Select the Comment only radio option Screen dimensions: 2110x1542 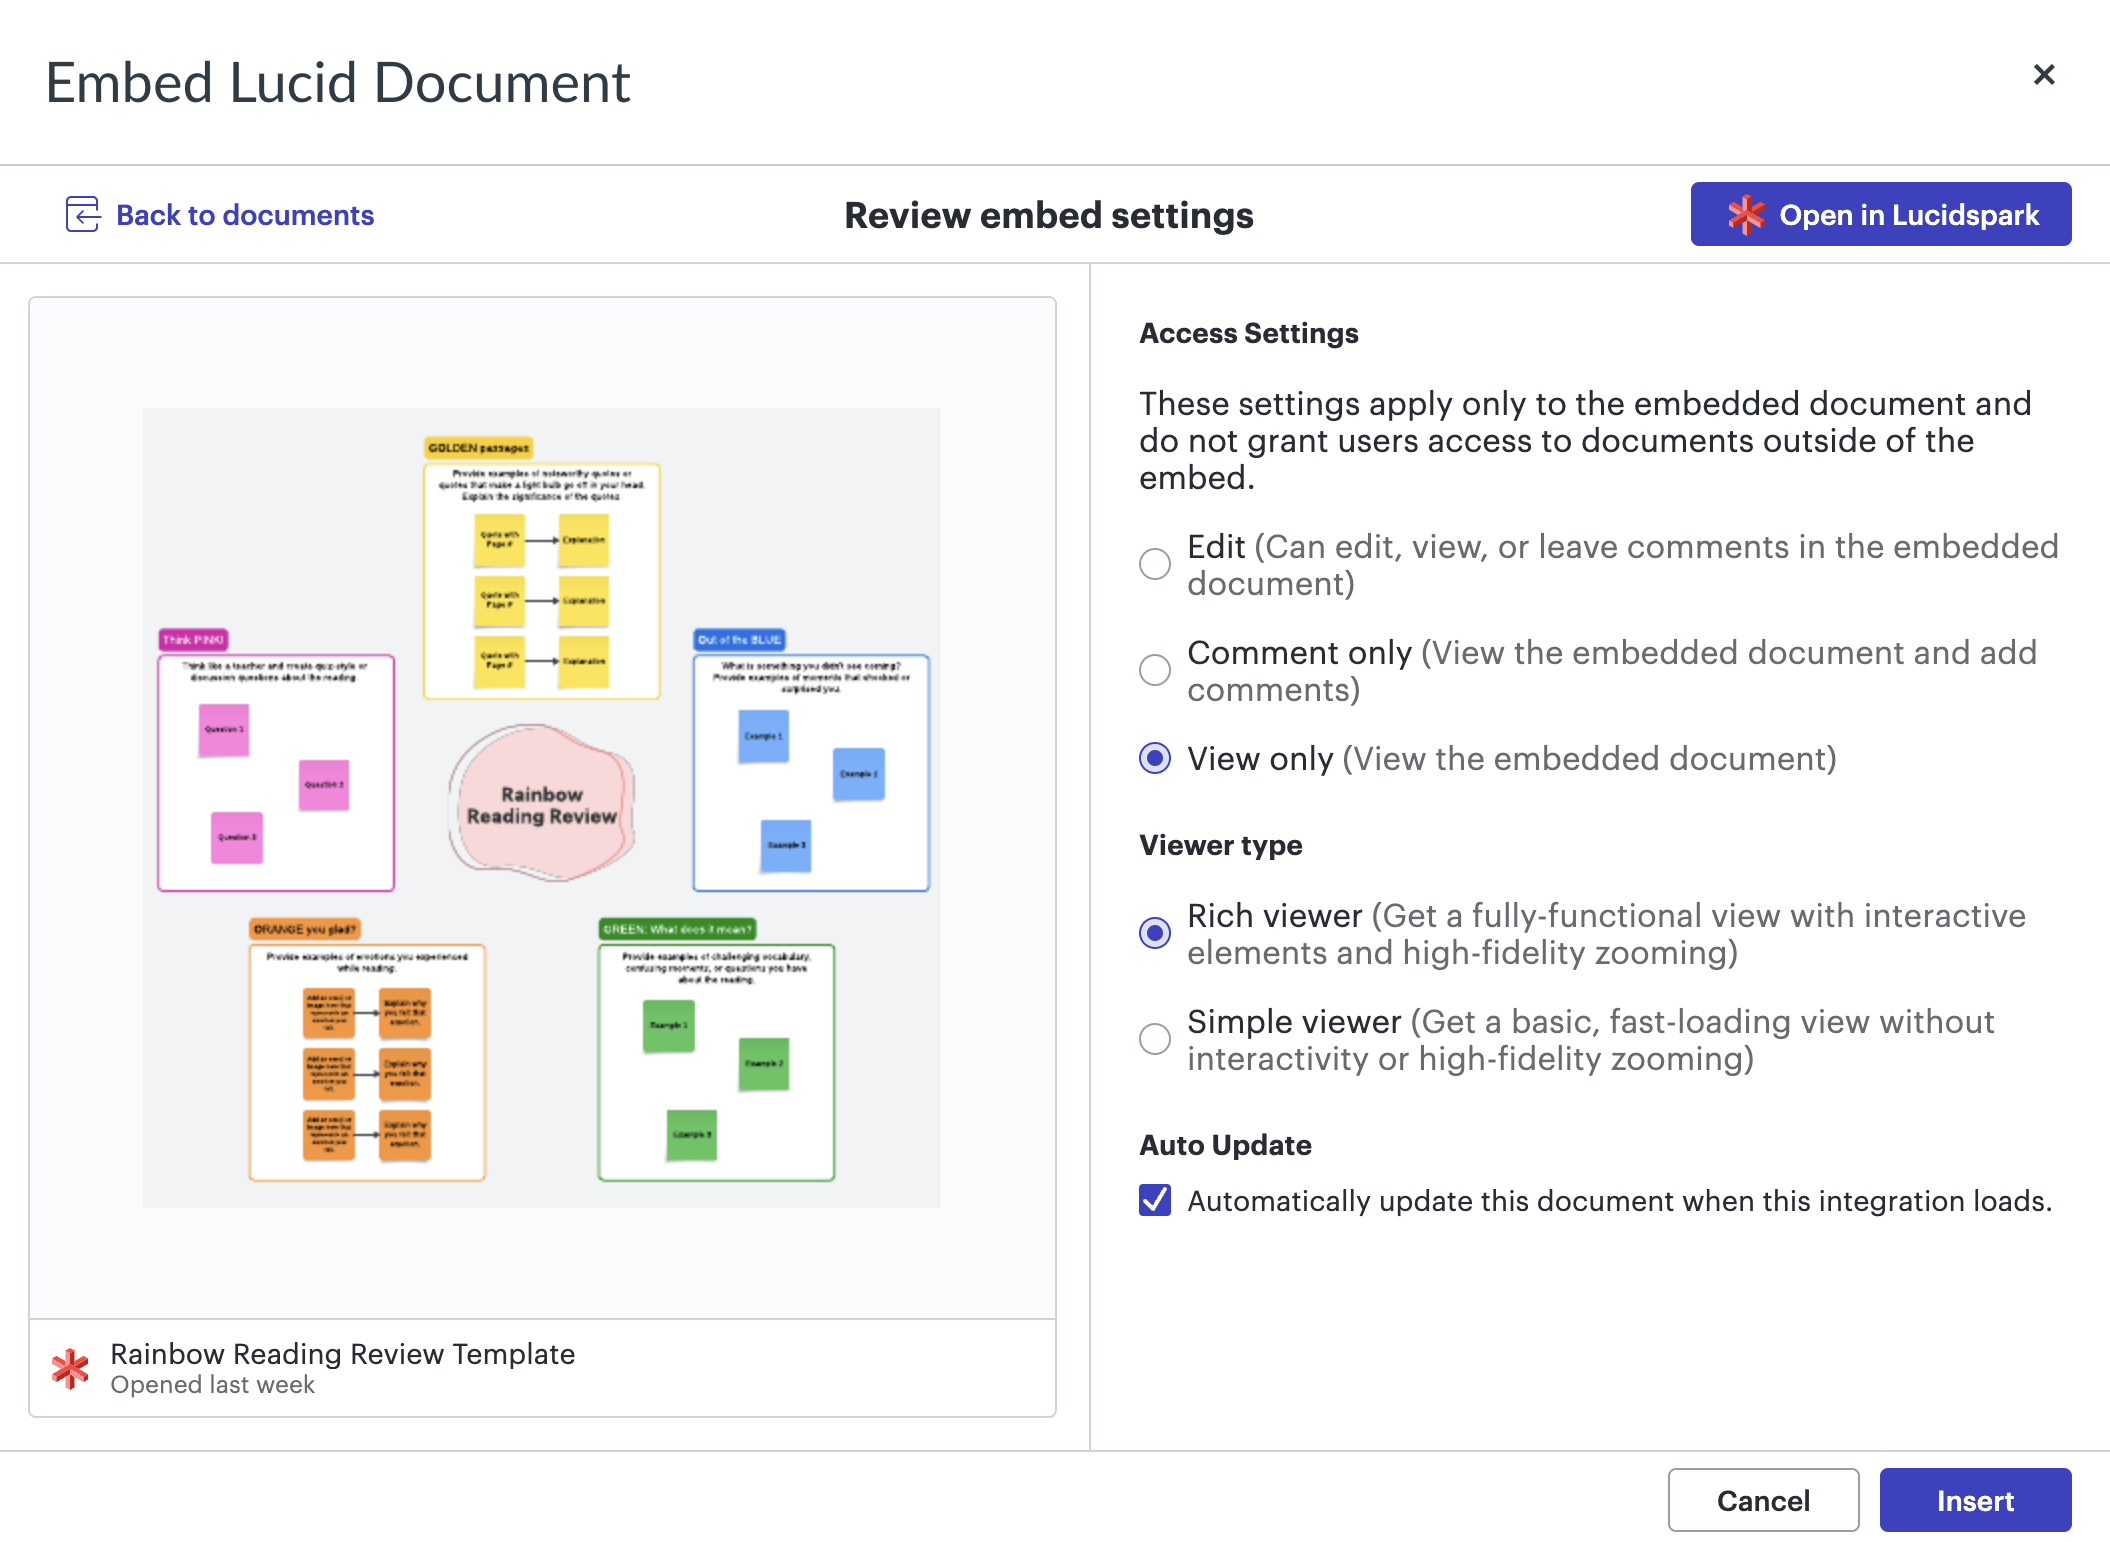tap(1155, 670)
